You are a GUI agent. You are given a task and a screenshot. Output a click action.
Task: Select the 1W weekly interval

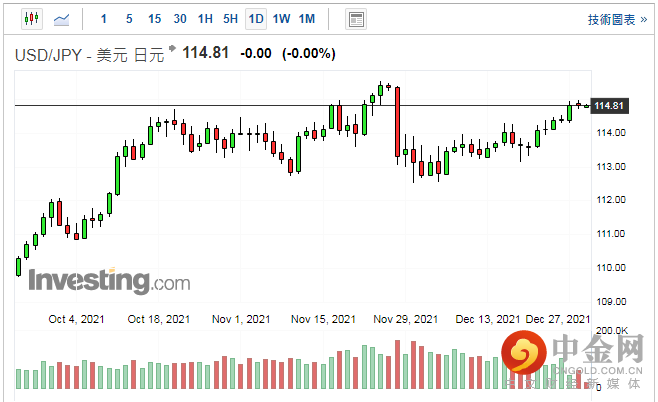coord(281,19)
